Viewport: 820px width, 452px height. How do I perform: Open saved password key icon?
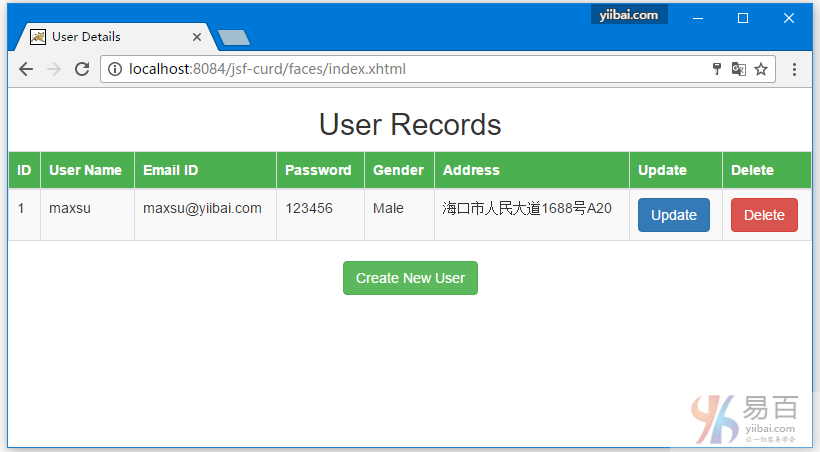click(716, 69)
